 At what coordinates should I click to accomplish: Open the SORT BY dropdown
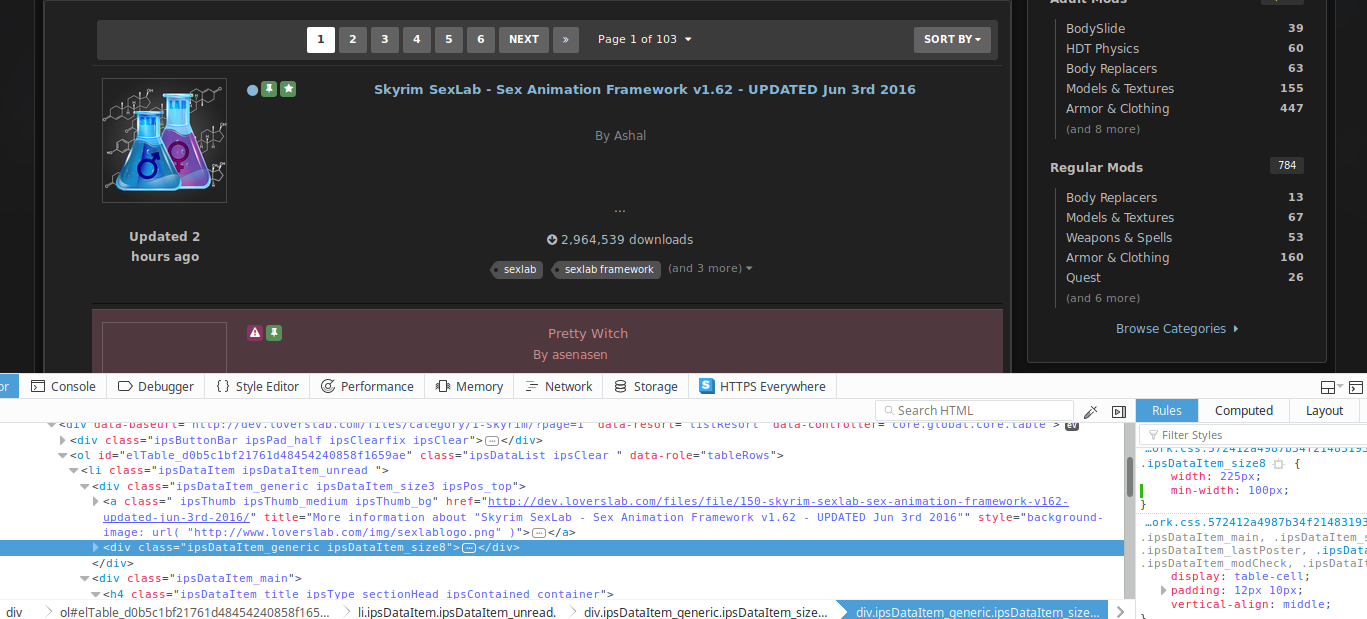(x=952, y=40)
